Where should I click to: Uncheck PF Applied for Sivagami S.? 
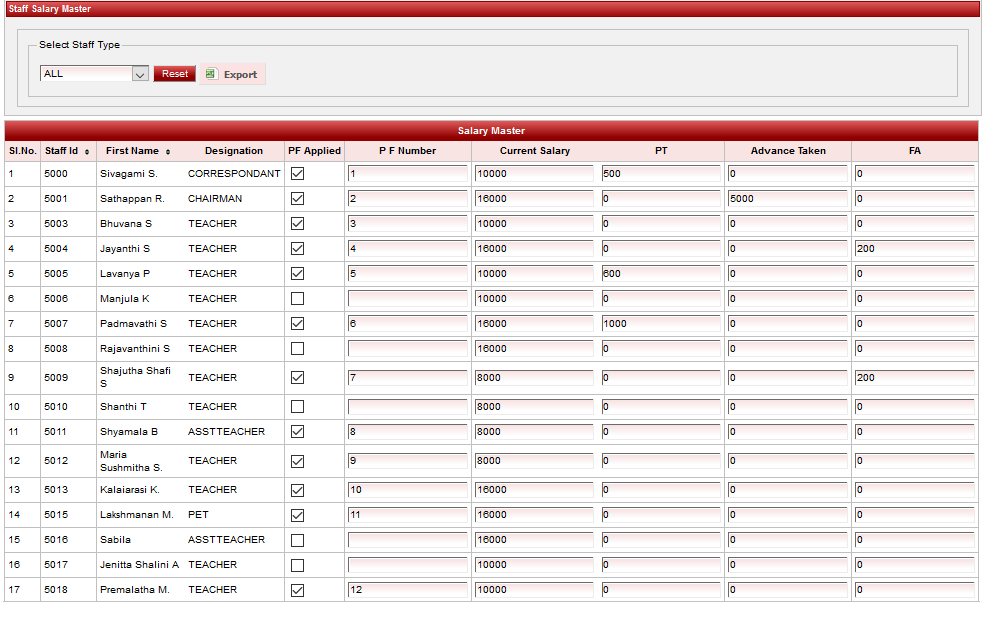(x=297, y=174)
